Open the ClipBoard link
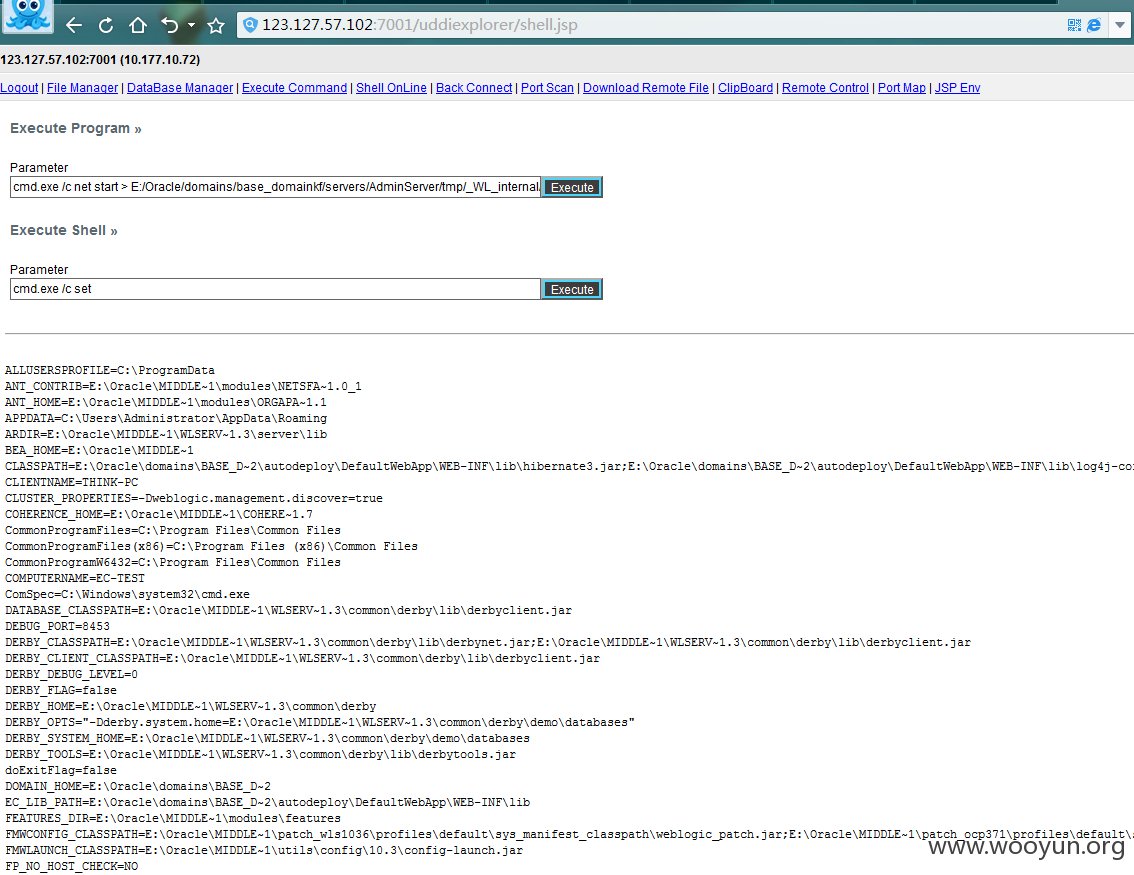Viewport: 1134px width, 875px height. [x=745, y=88]
